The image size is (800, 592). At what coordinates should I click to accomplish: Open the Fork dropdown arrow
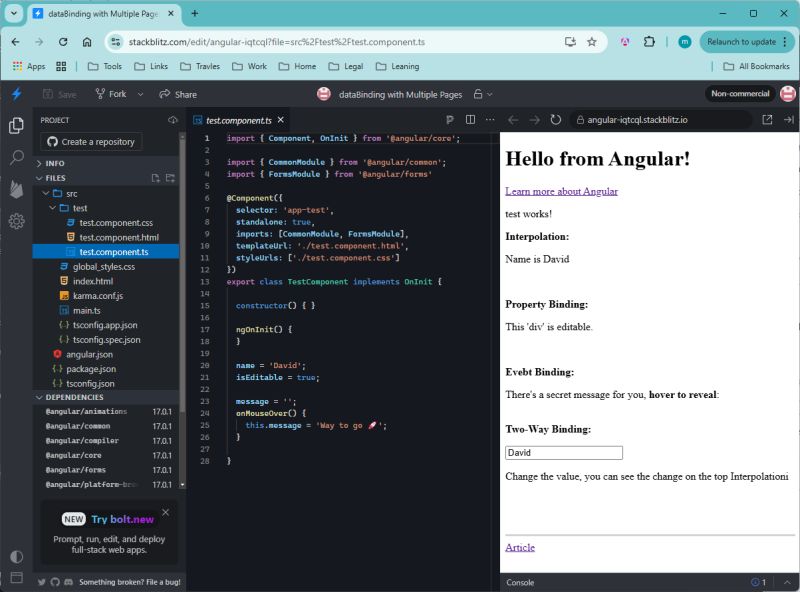pos(140,94)
